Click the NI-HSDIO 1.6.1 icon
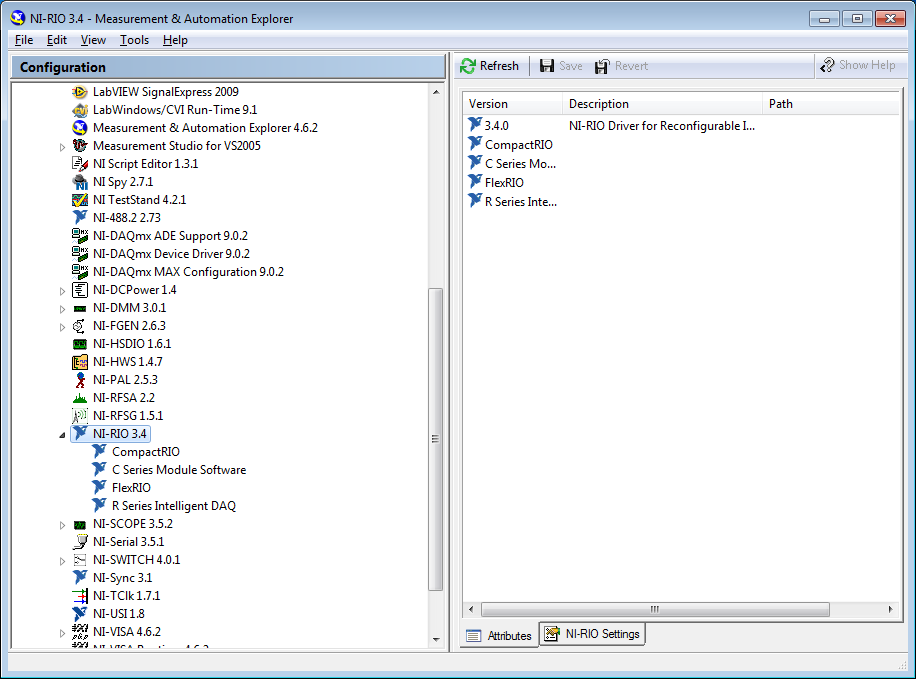Screen dimensions: 916x679 (79, 344)
